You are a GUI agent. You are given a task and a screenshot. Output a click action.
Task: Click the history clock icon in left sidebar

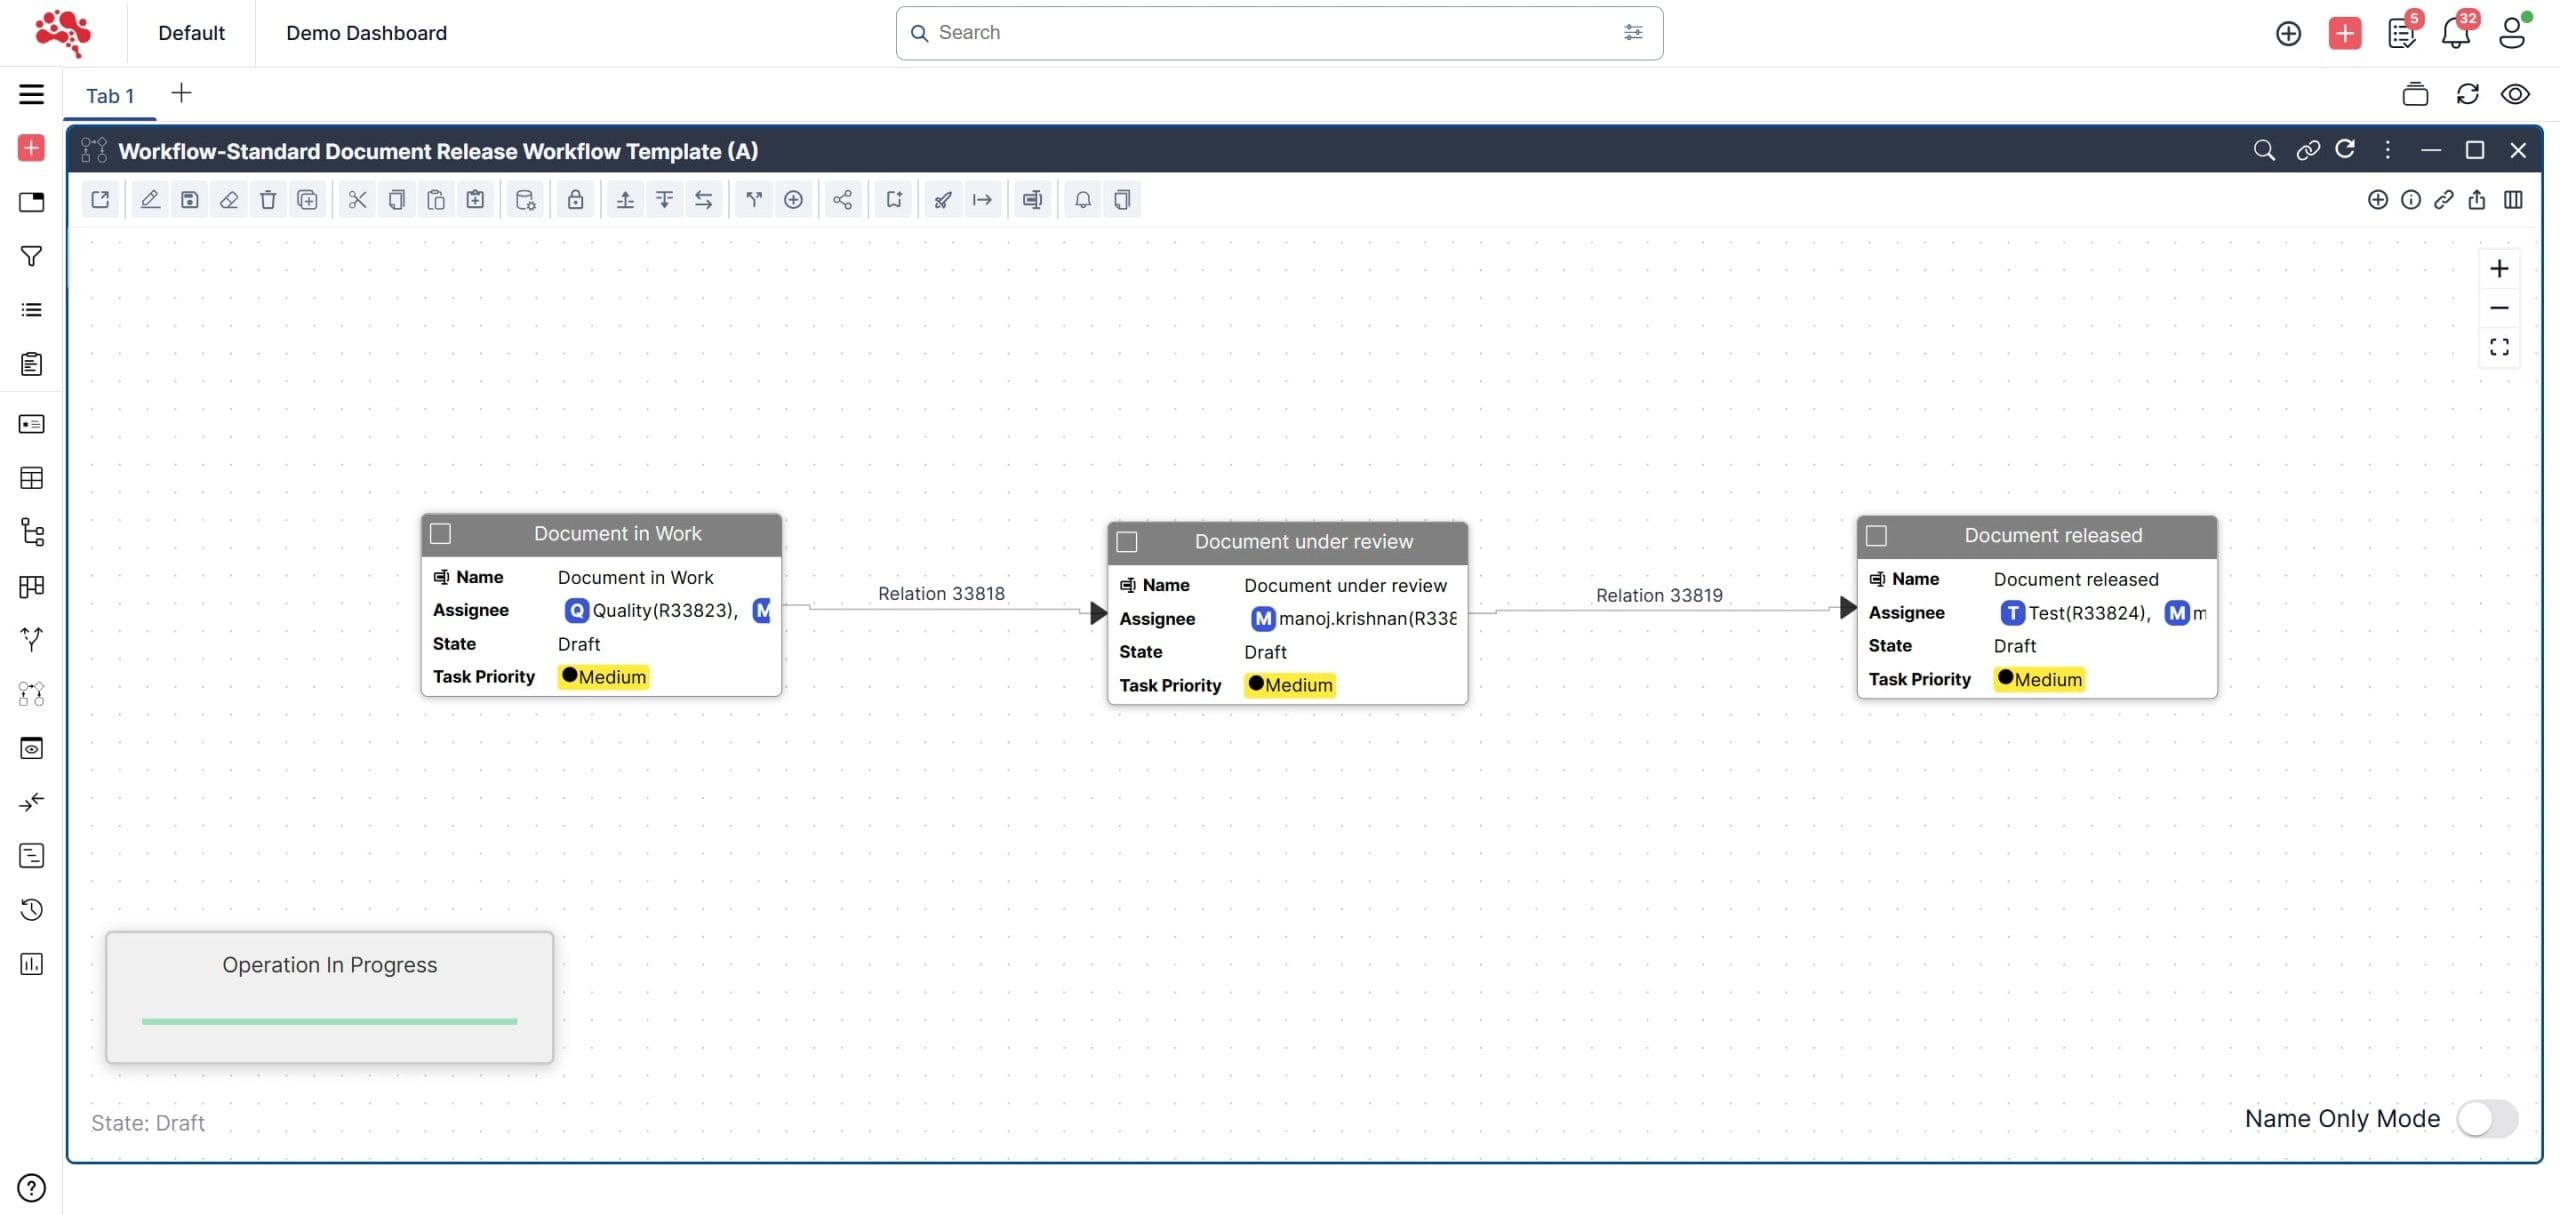point(31,909)
